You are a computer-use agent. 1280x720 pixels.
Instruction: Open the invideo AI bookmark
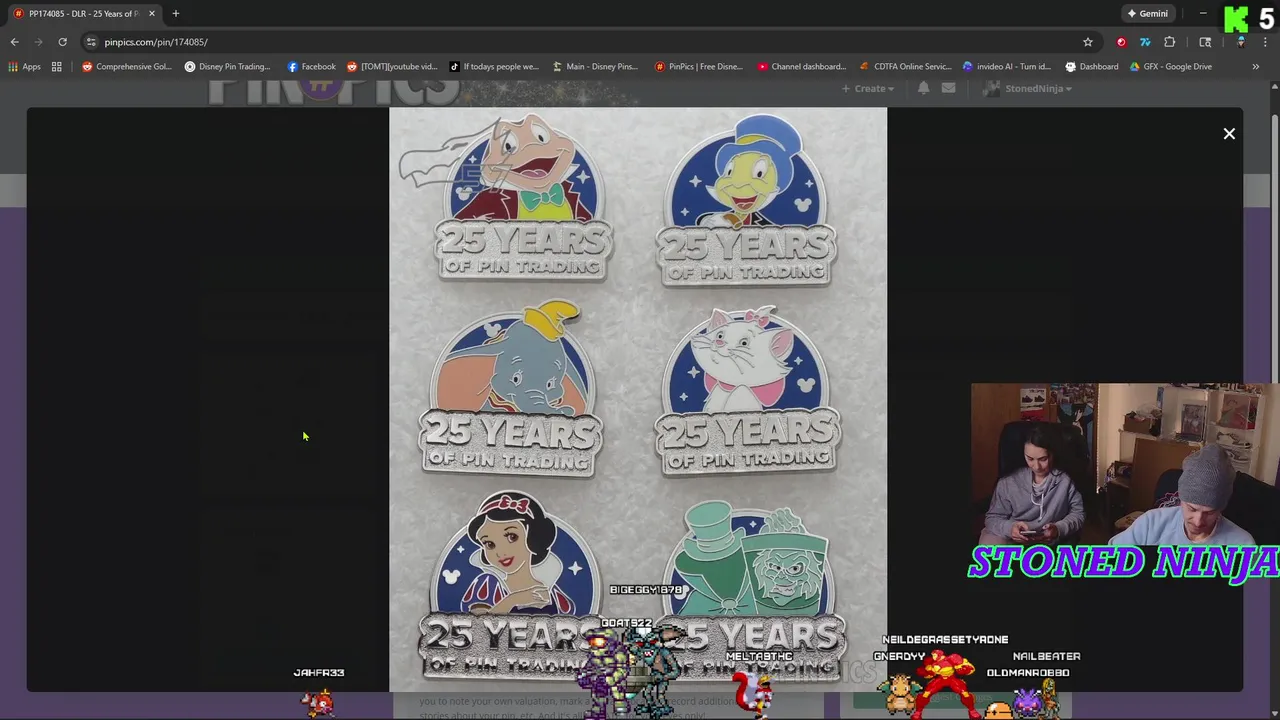tap(1006, 67)
